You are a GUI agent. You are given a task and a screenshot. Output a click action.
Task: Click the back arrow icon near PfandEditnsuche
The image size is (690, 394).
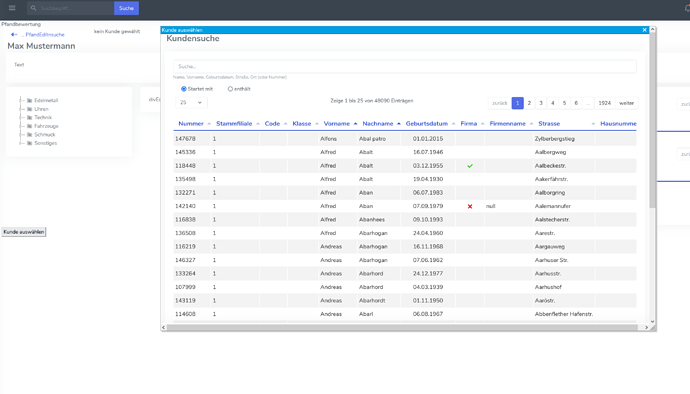click(14, 34)
